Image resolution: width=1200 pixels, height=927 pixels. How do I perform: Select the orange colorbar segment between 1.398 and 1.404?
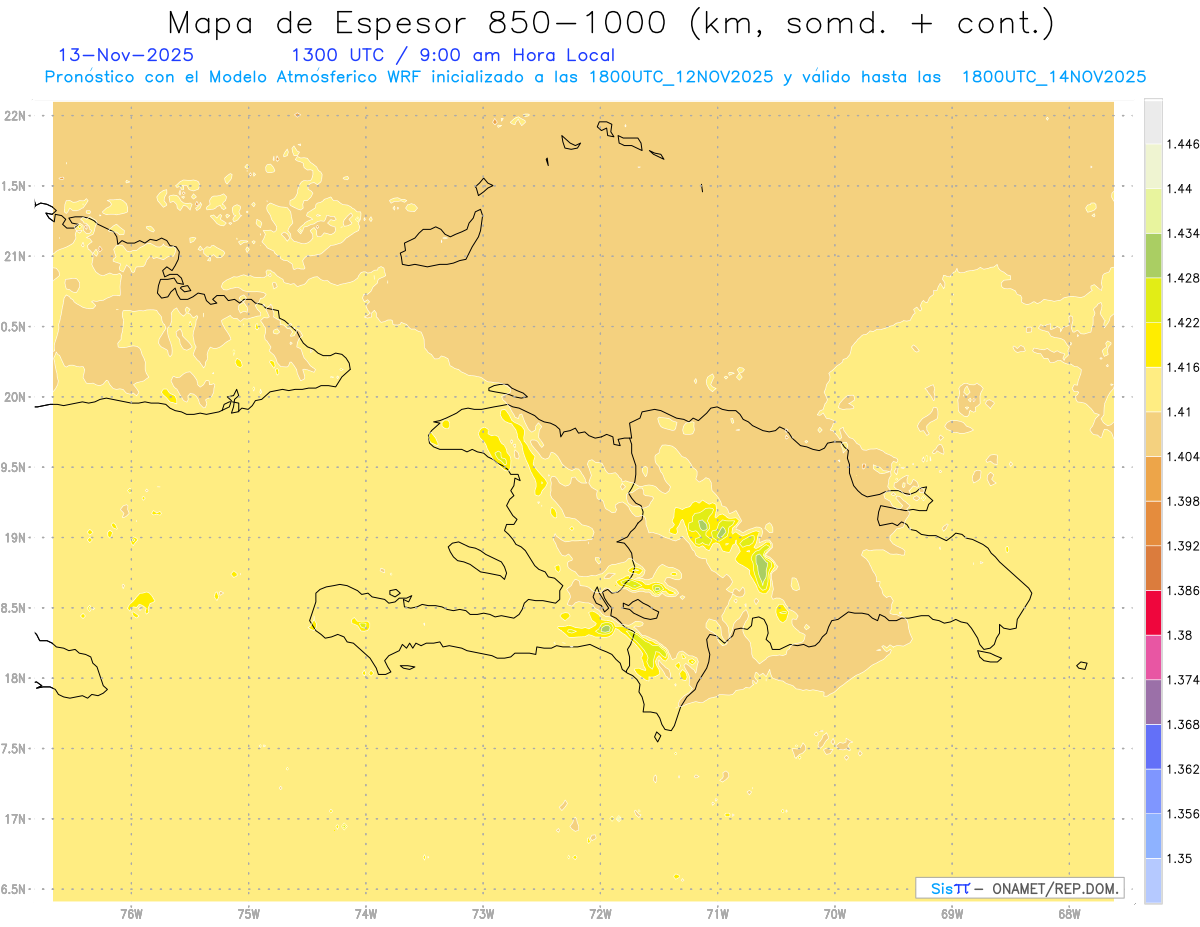1153,478
